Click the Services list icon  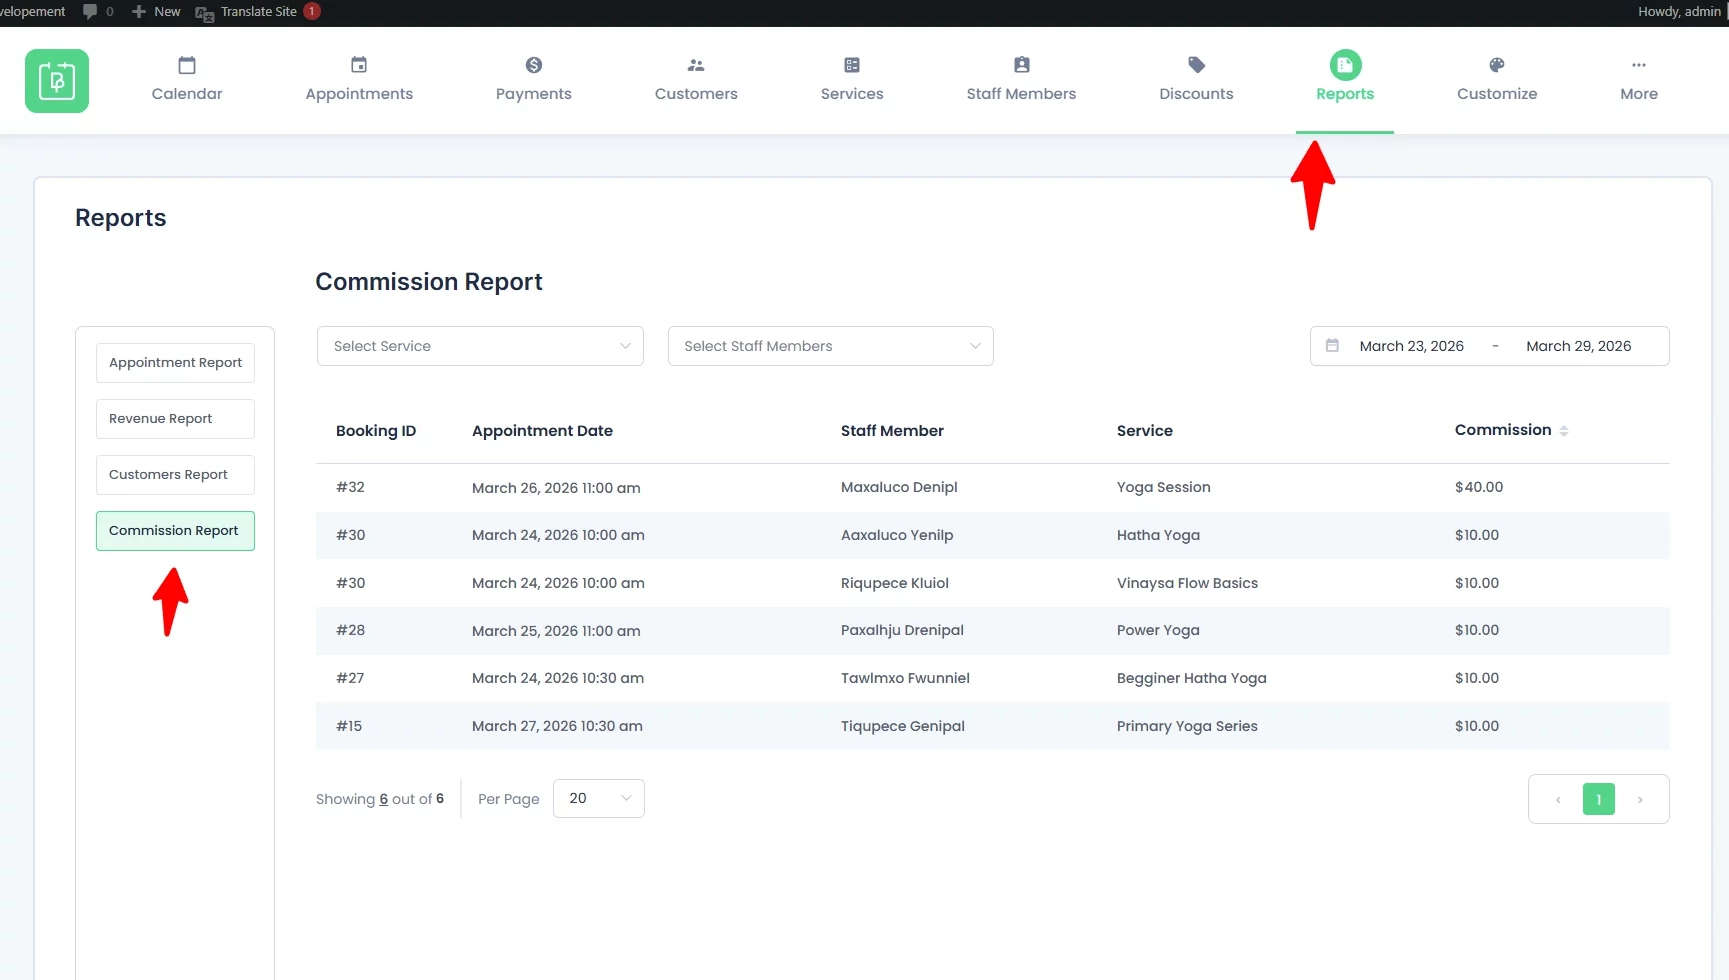[852, 65]
